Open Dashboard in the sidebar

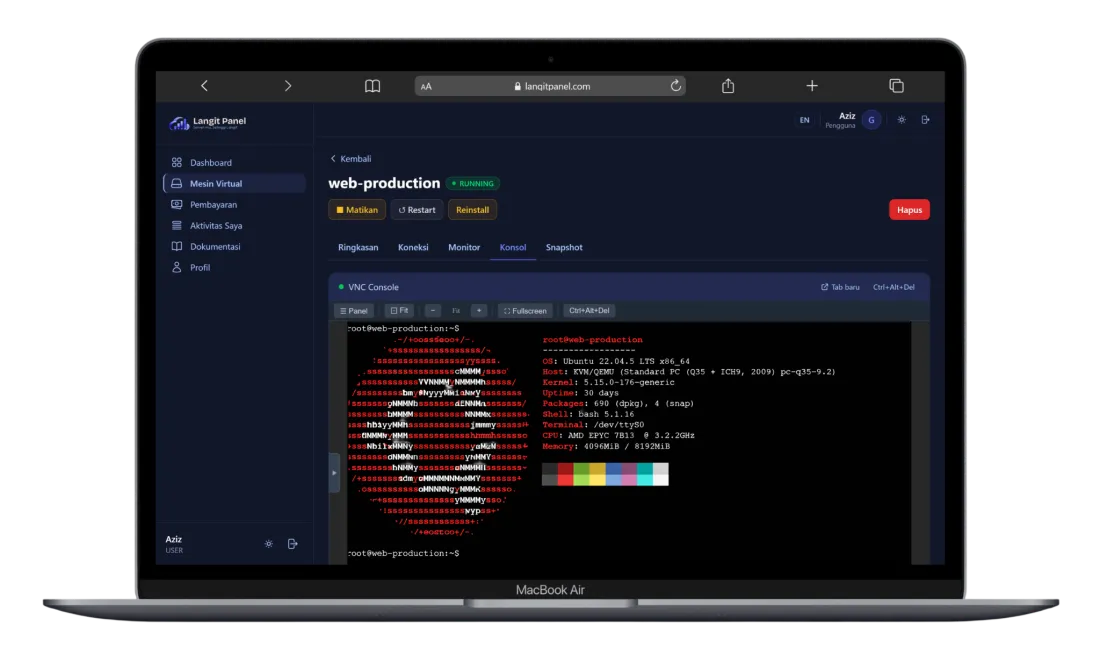click(x=234, y=162)
